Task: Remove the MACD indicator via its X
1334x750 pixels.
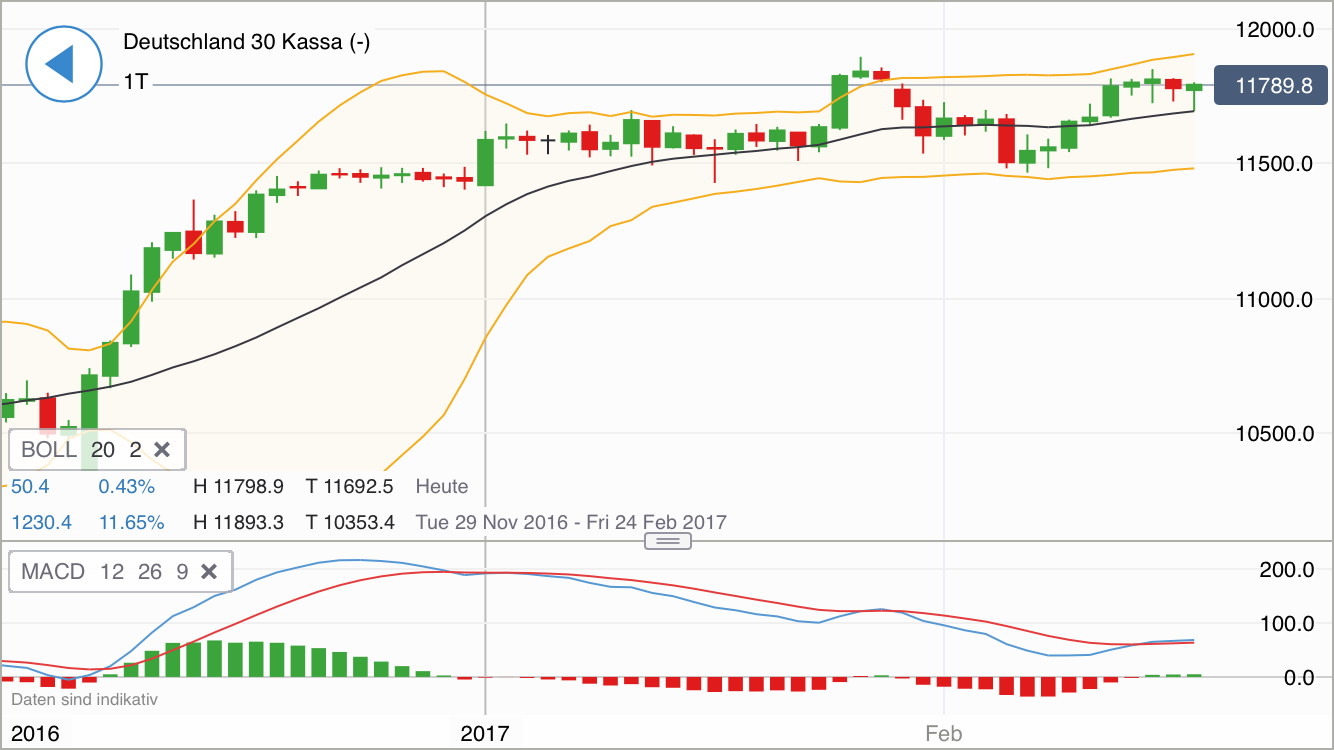Action: [209, 571]
